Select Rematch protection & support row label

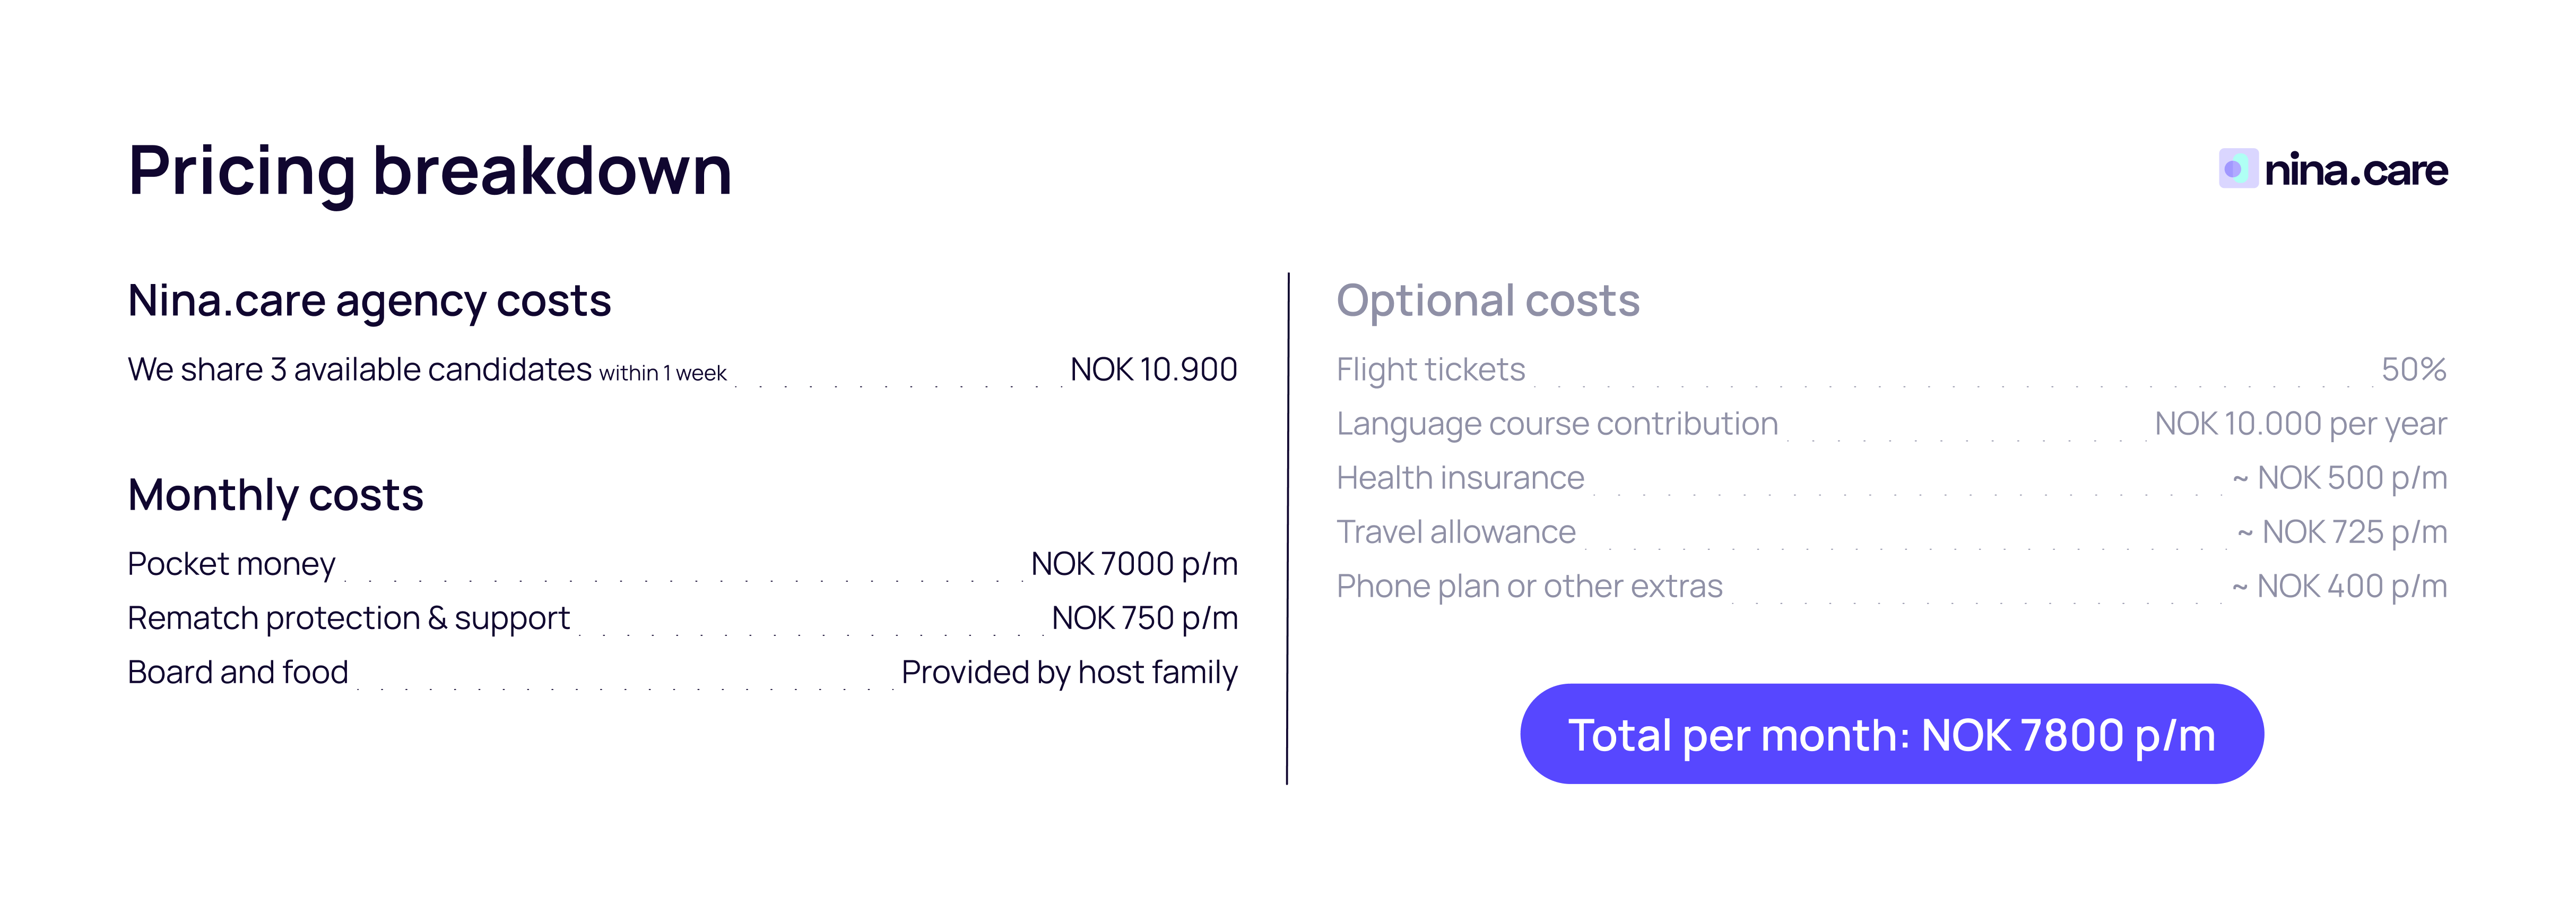pos(348,618)
